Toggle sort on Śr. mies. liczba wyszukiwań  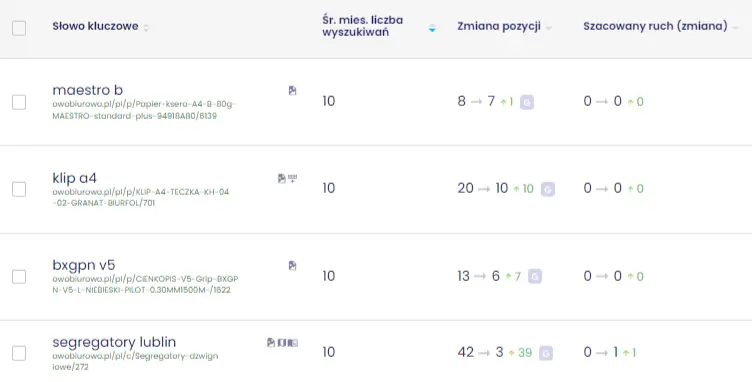[x=432, y=28]
